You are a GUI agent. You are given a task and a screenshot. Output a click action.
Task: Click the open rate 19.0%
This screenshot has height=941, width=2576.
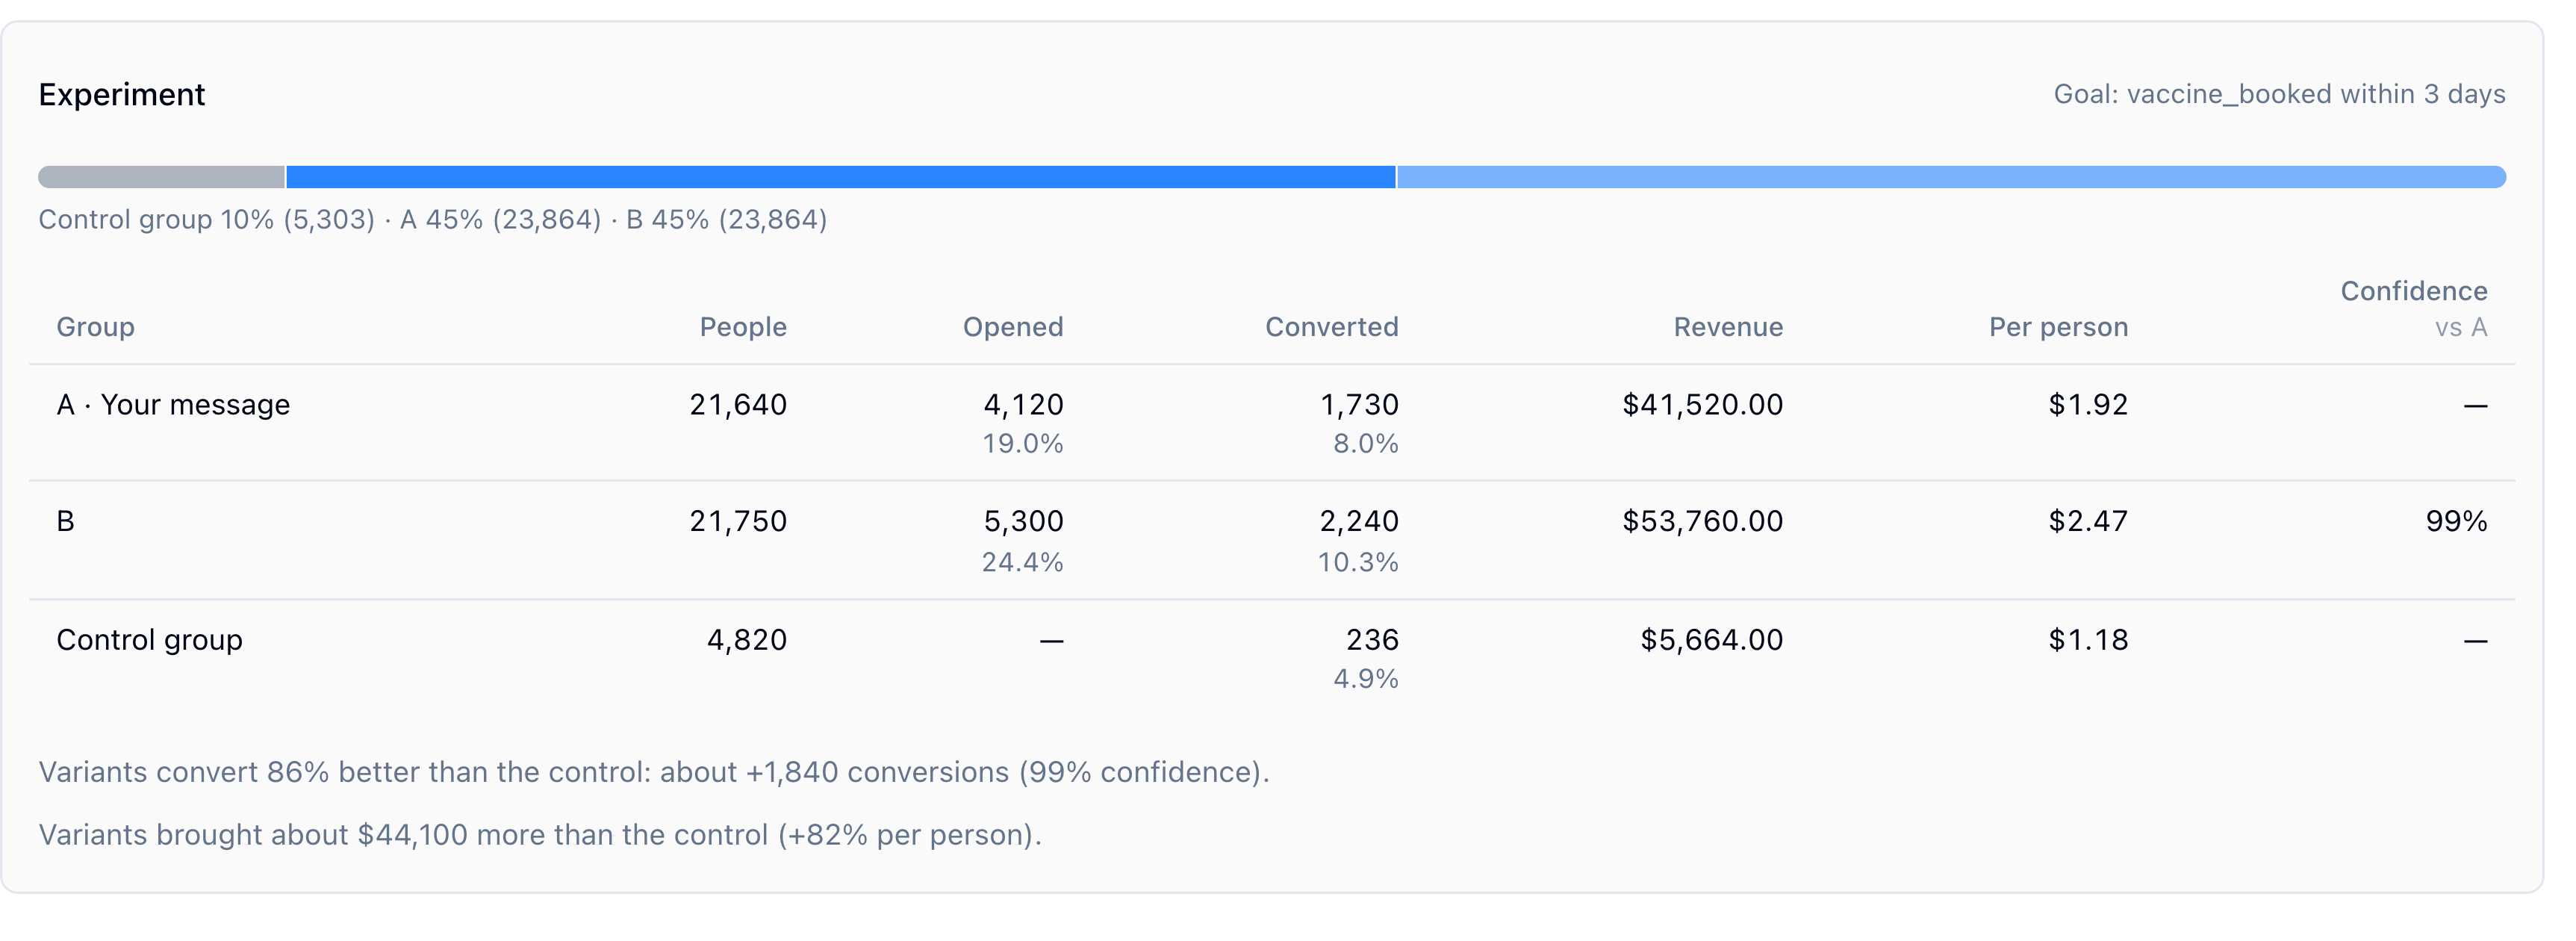pos(1022,444)
